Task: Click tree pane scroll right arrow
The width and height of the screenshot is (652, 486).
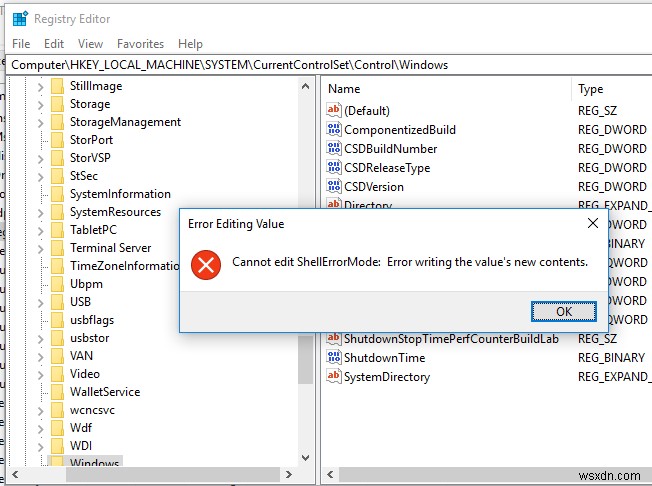Action: click(289, 474)
